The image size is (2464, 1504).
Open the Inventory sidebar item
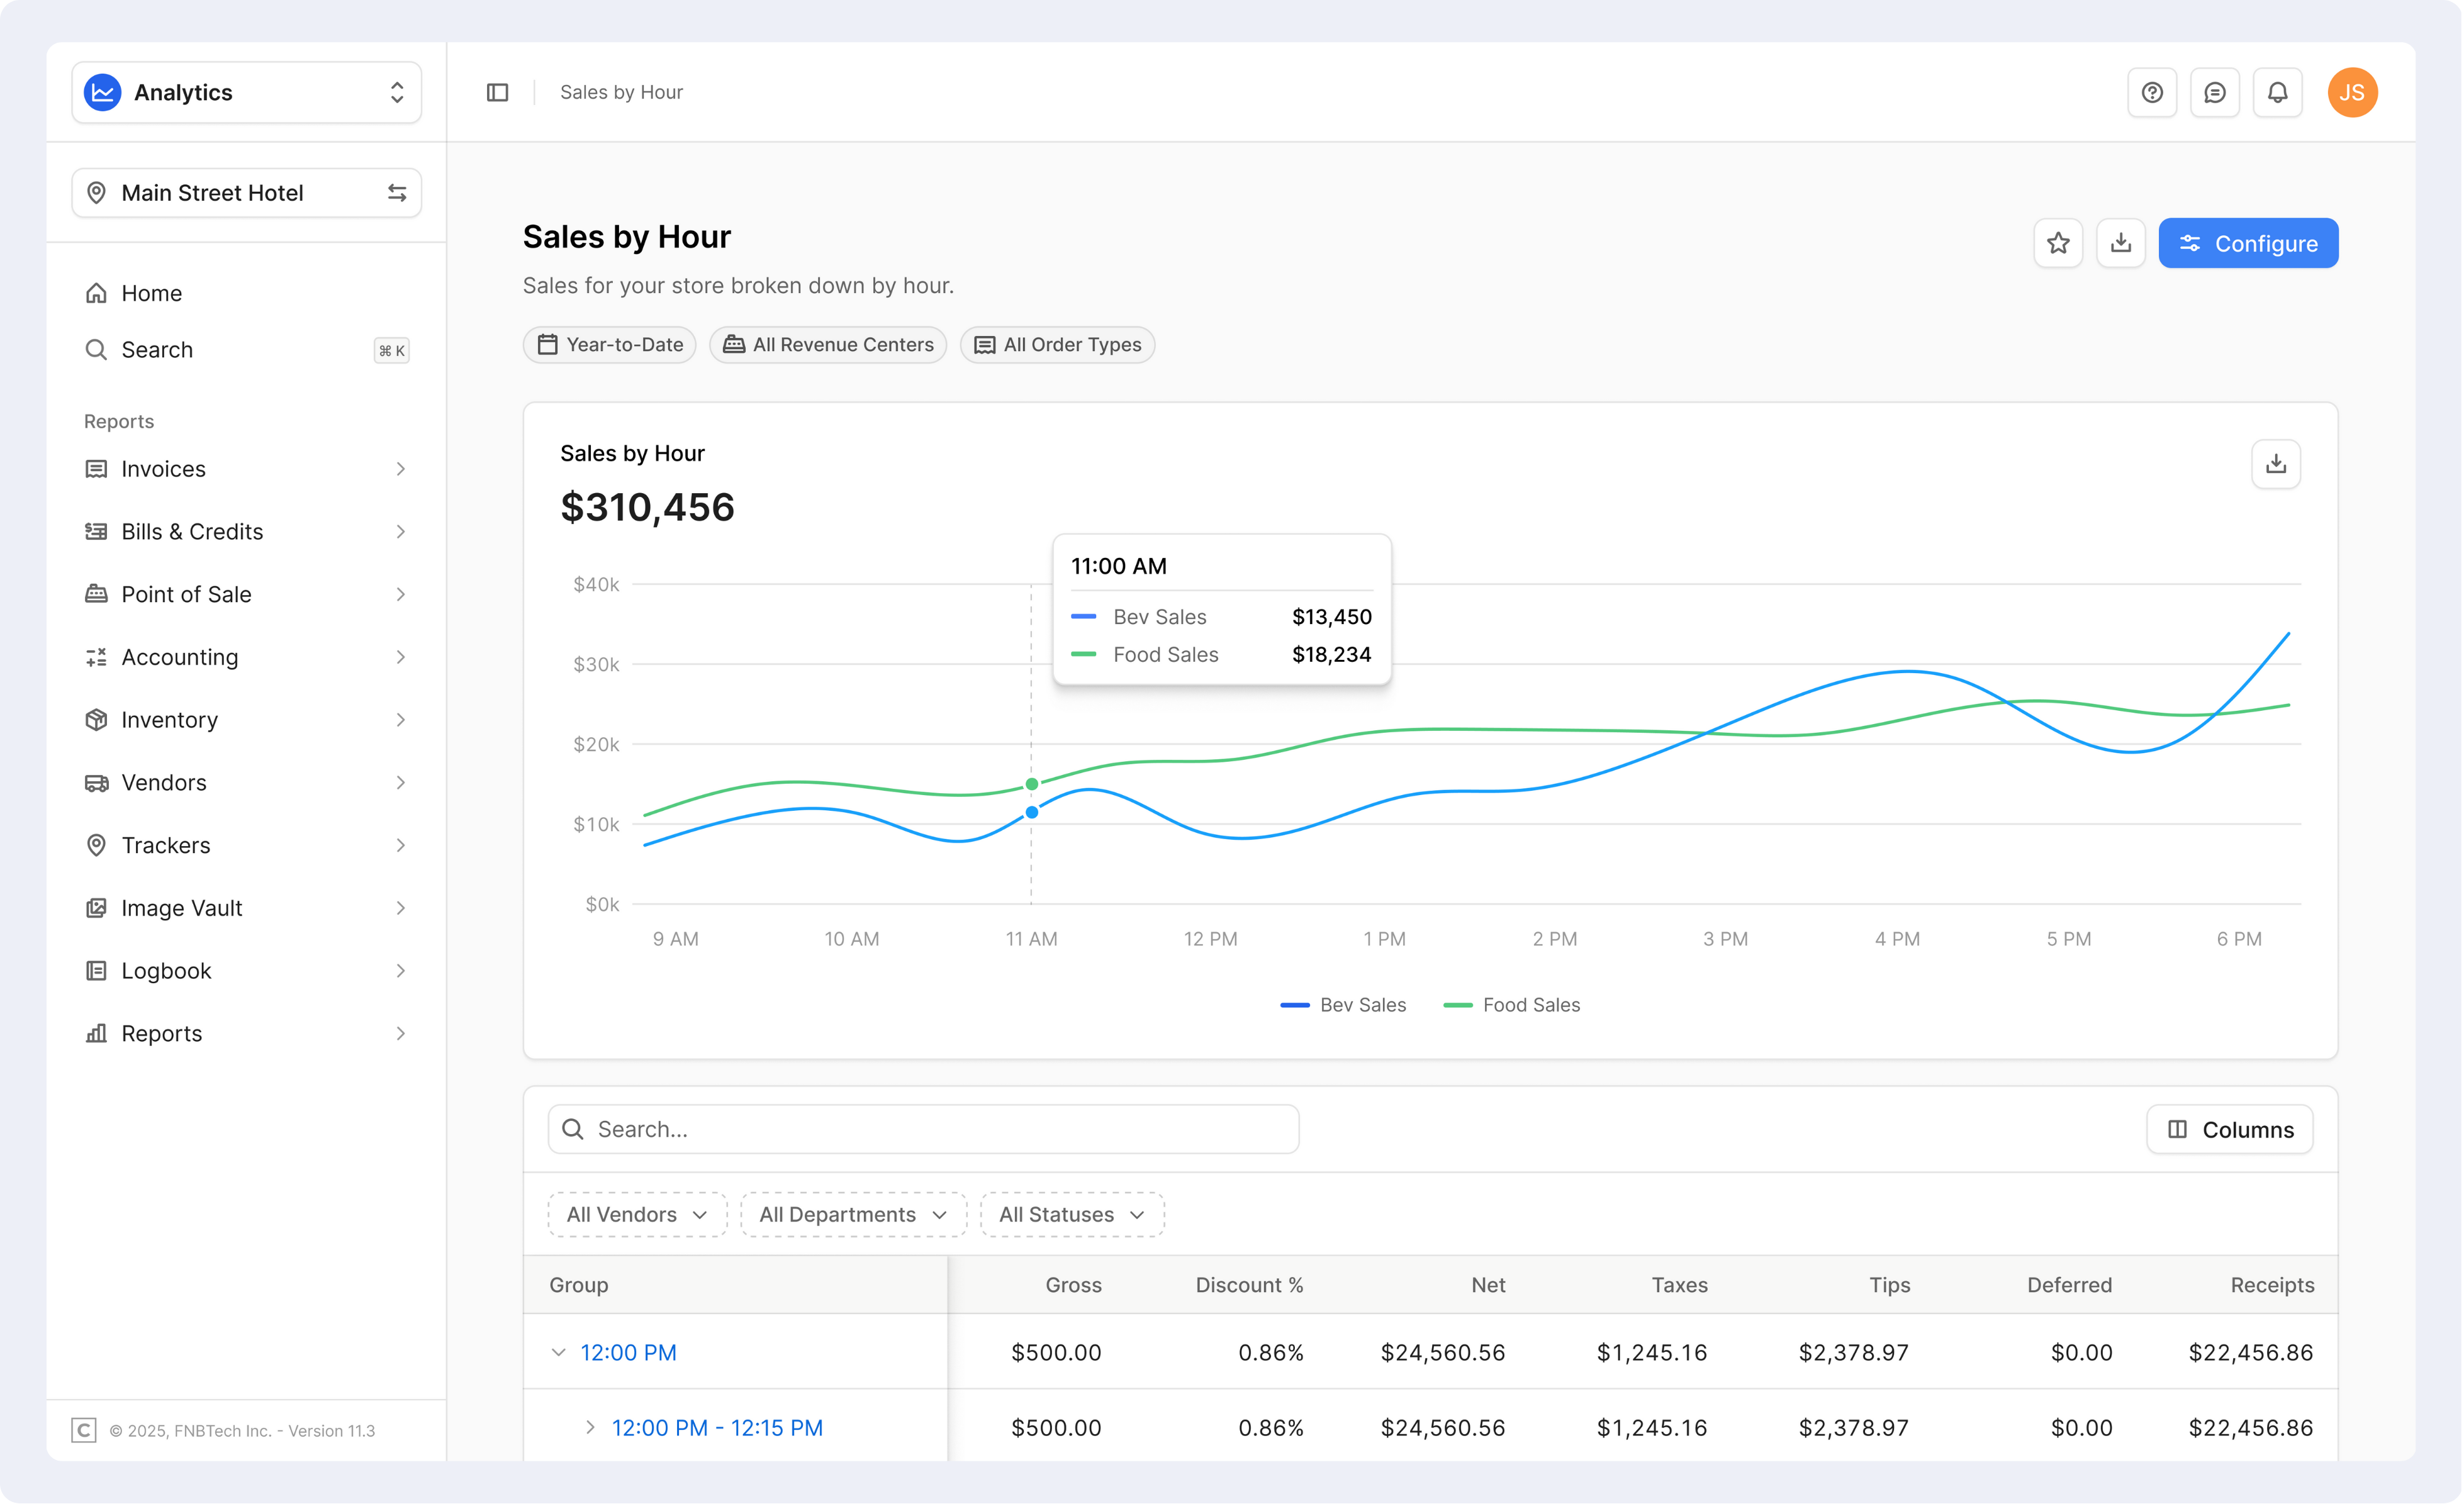click(x=246, y=720)
